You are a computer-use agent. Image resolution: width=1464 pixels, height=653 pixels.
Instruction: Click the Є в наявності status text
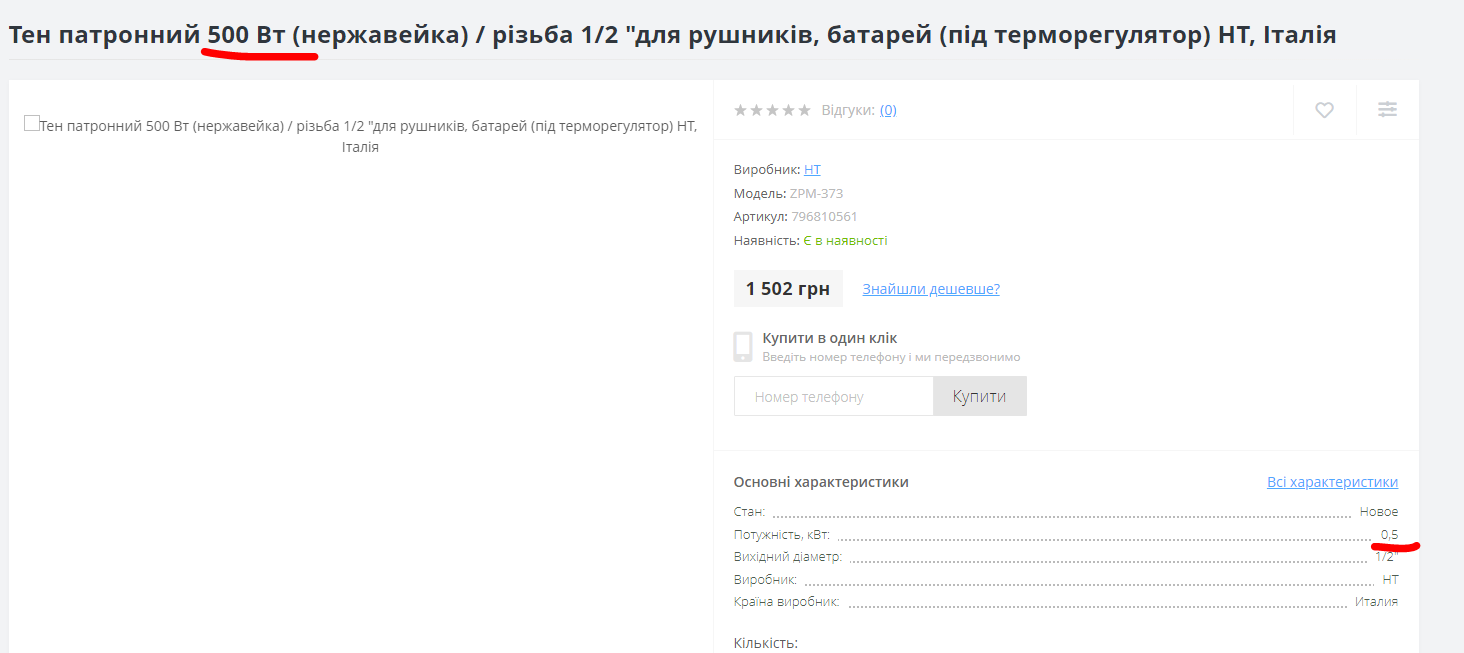[x=845, y=241]
